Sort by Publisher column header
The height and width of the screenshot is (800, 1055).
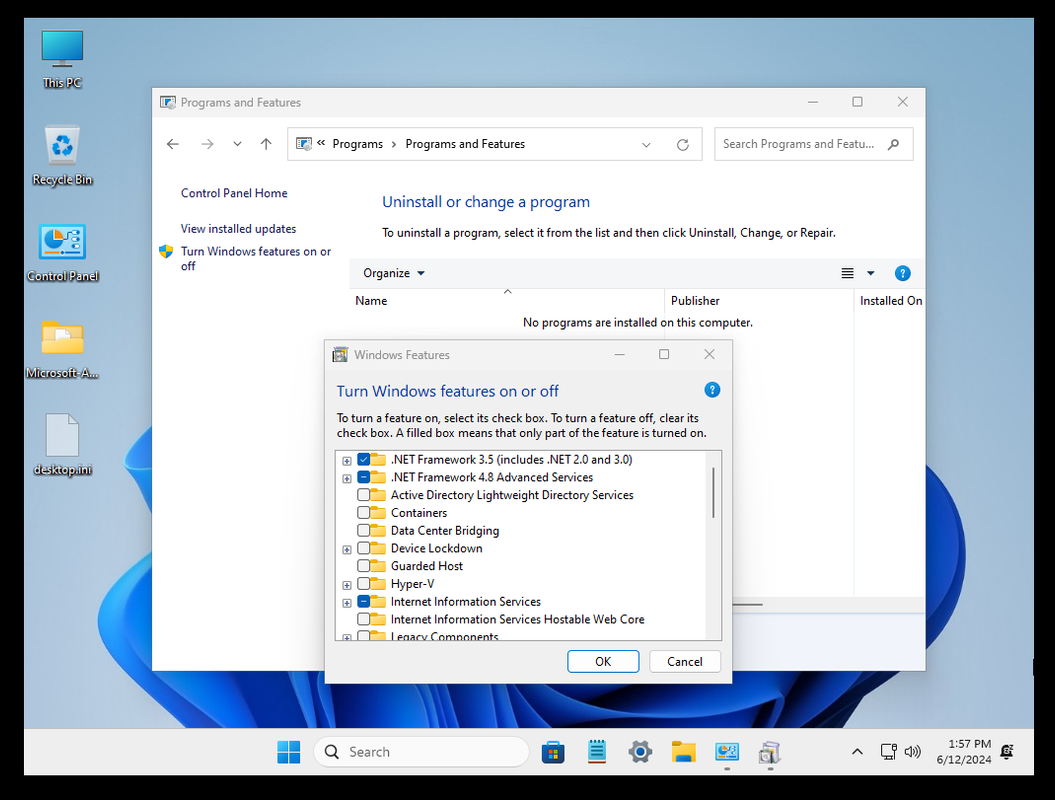pyautogui.click(x=759, y=301)
